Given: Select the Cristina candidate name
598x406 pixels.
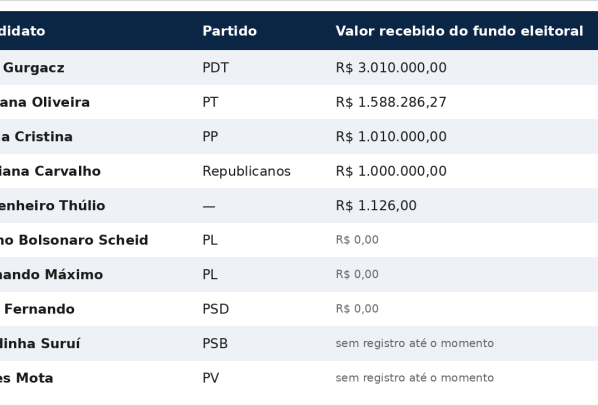Looking at the screenshot, I should pos(36,136).
